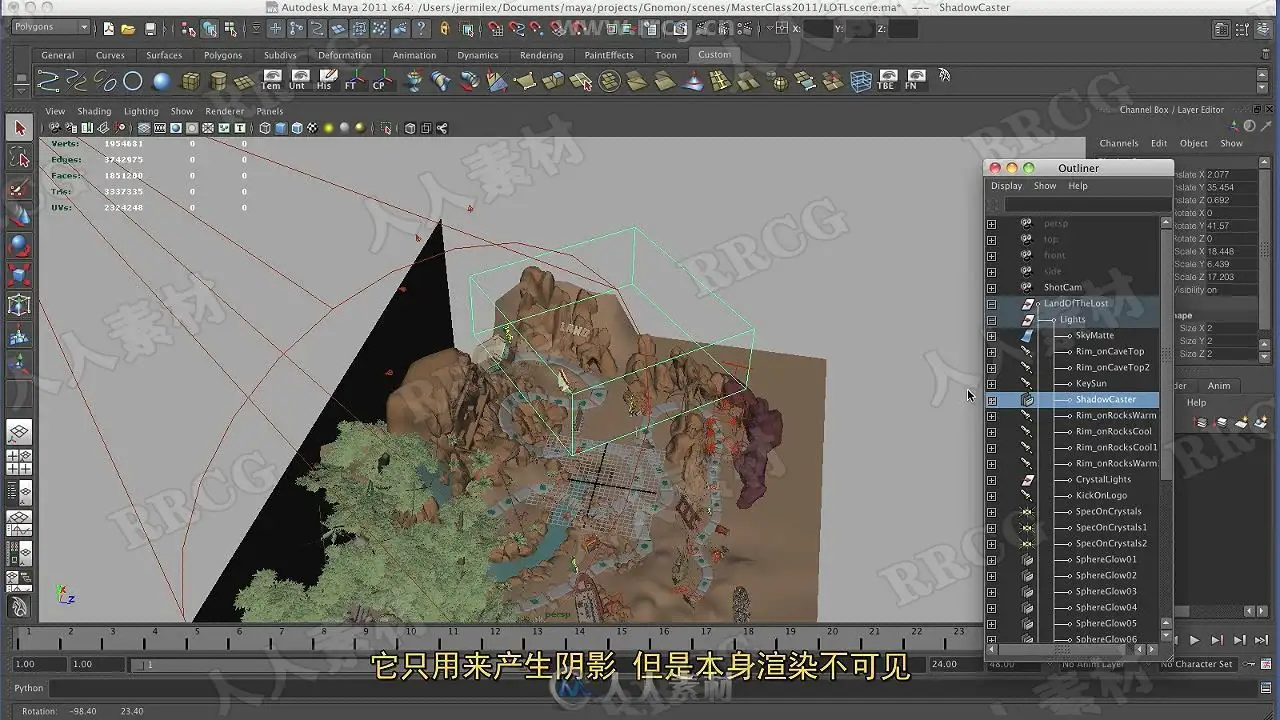Open the Polygons shelf tab

tap(223, 56)
